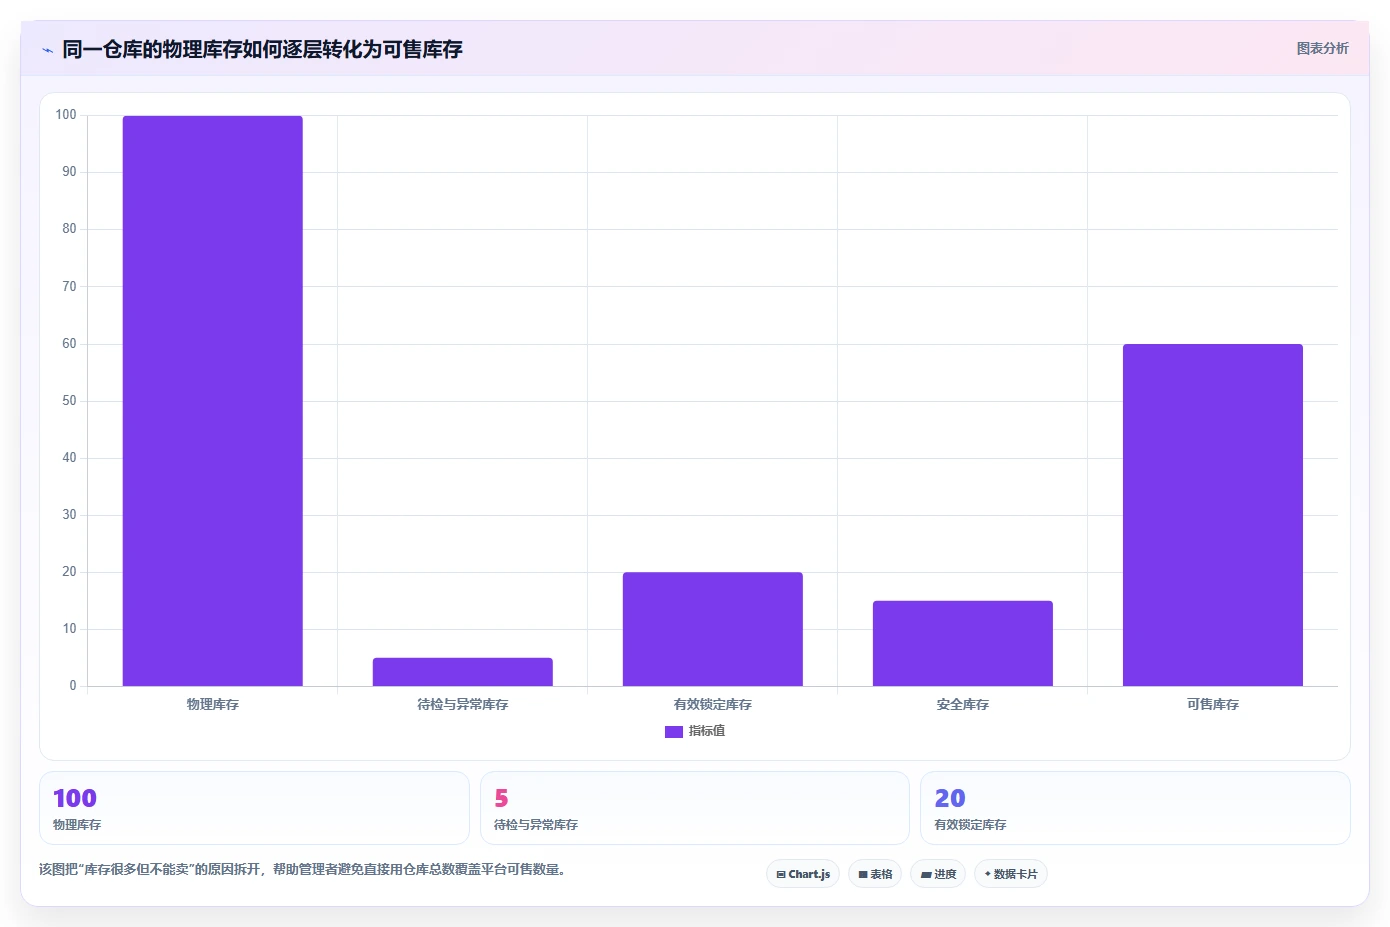This screenshot has height=927, width=1390.
Task: Click the 进度 tag chip
Action: click(x=938, y=874)
